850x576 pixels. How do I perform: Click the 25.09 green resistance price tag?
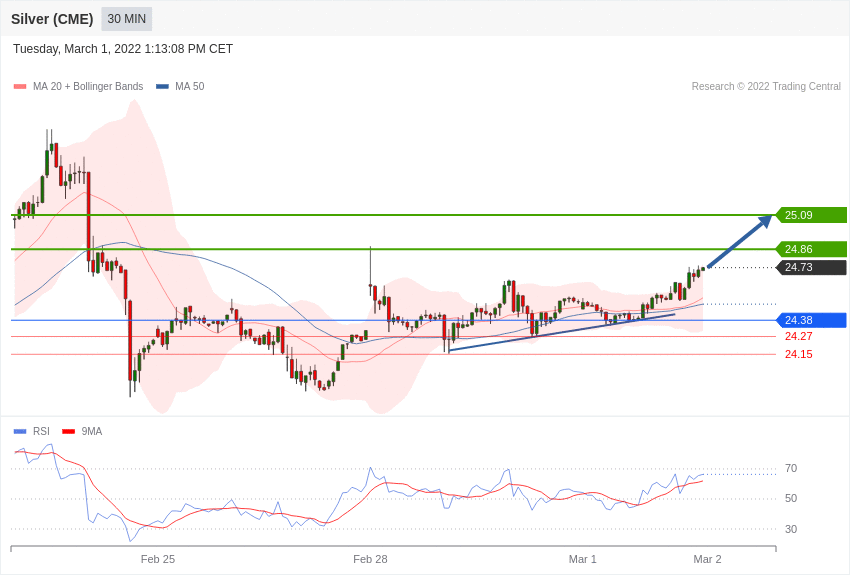811,215
